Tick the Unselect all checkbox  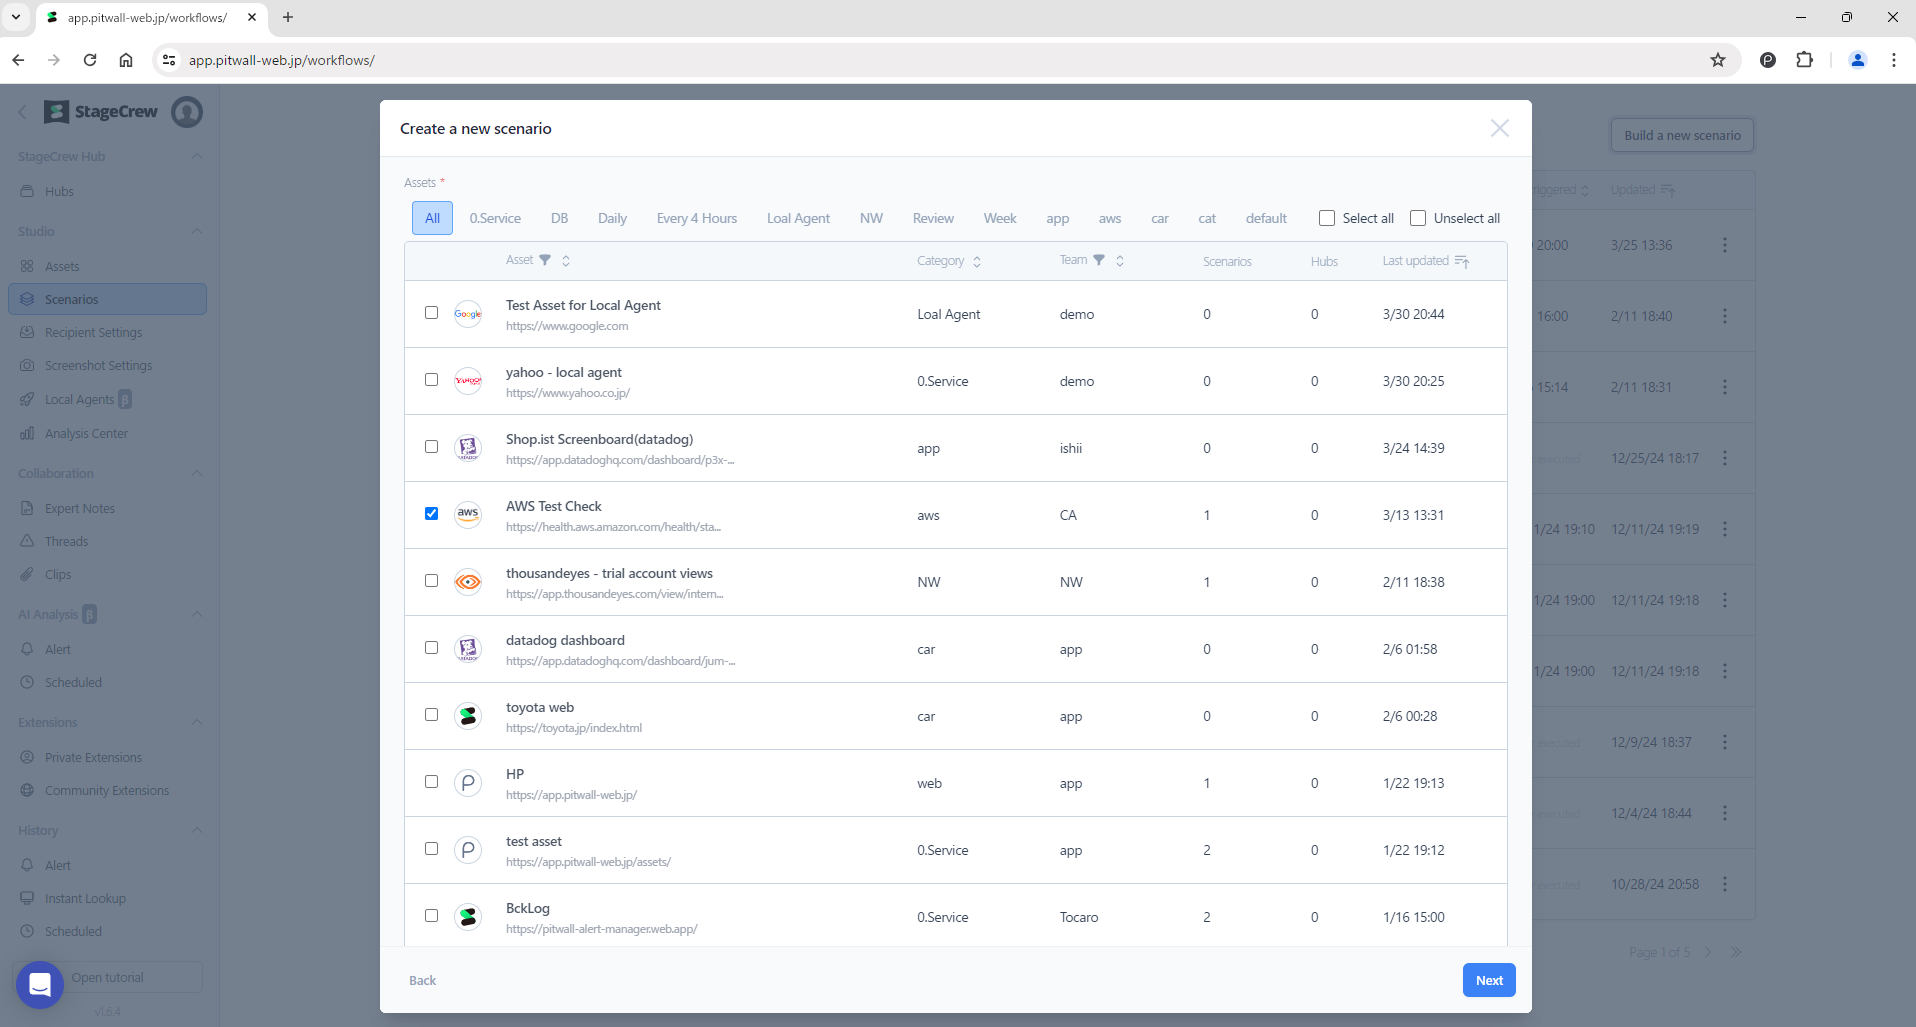click(1418, 218)
